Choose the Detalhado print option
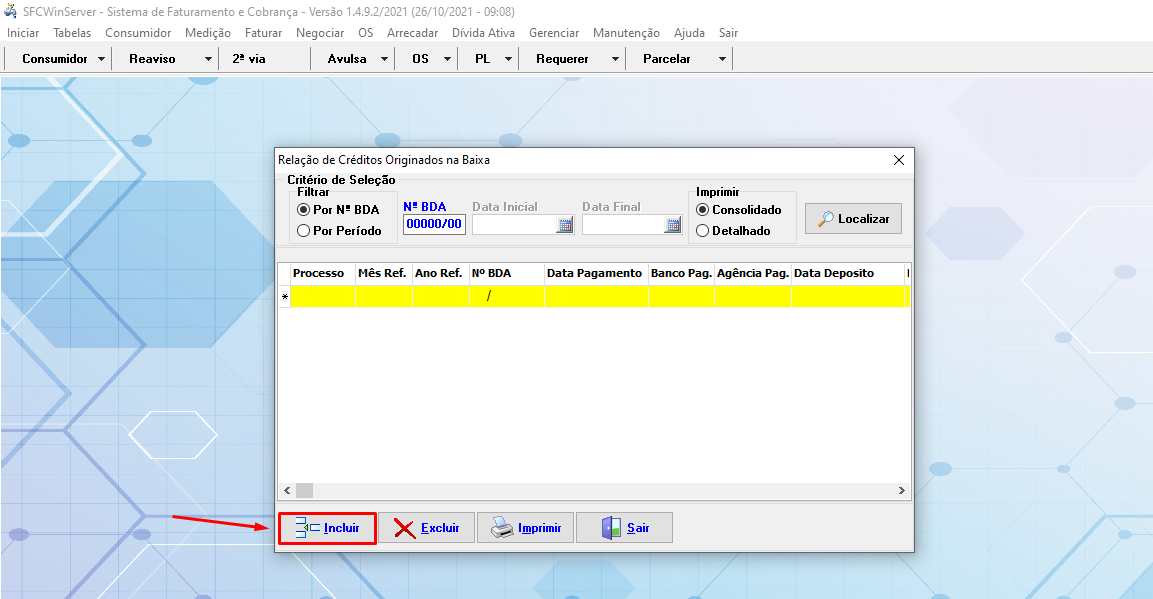Viewport: 1153px width, 599px height. [x=703, y=231]
